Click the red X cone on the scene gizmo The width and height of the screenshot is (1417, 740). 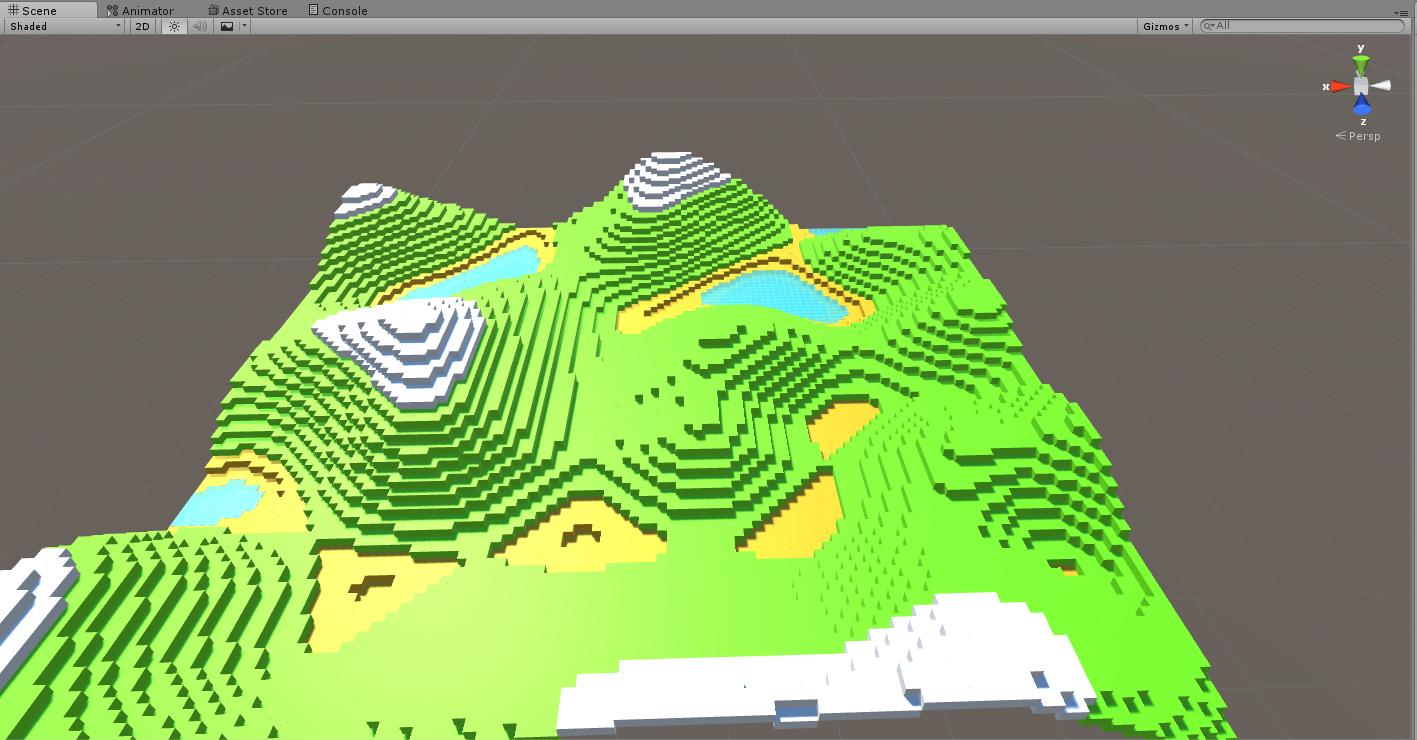coord(1342,86)
